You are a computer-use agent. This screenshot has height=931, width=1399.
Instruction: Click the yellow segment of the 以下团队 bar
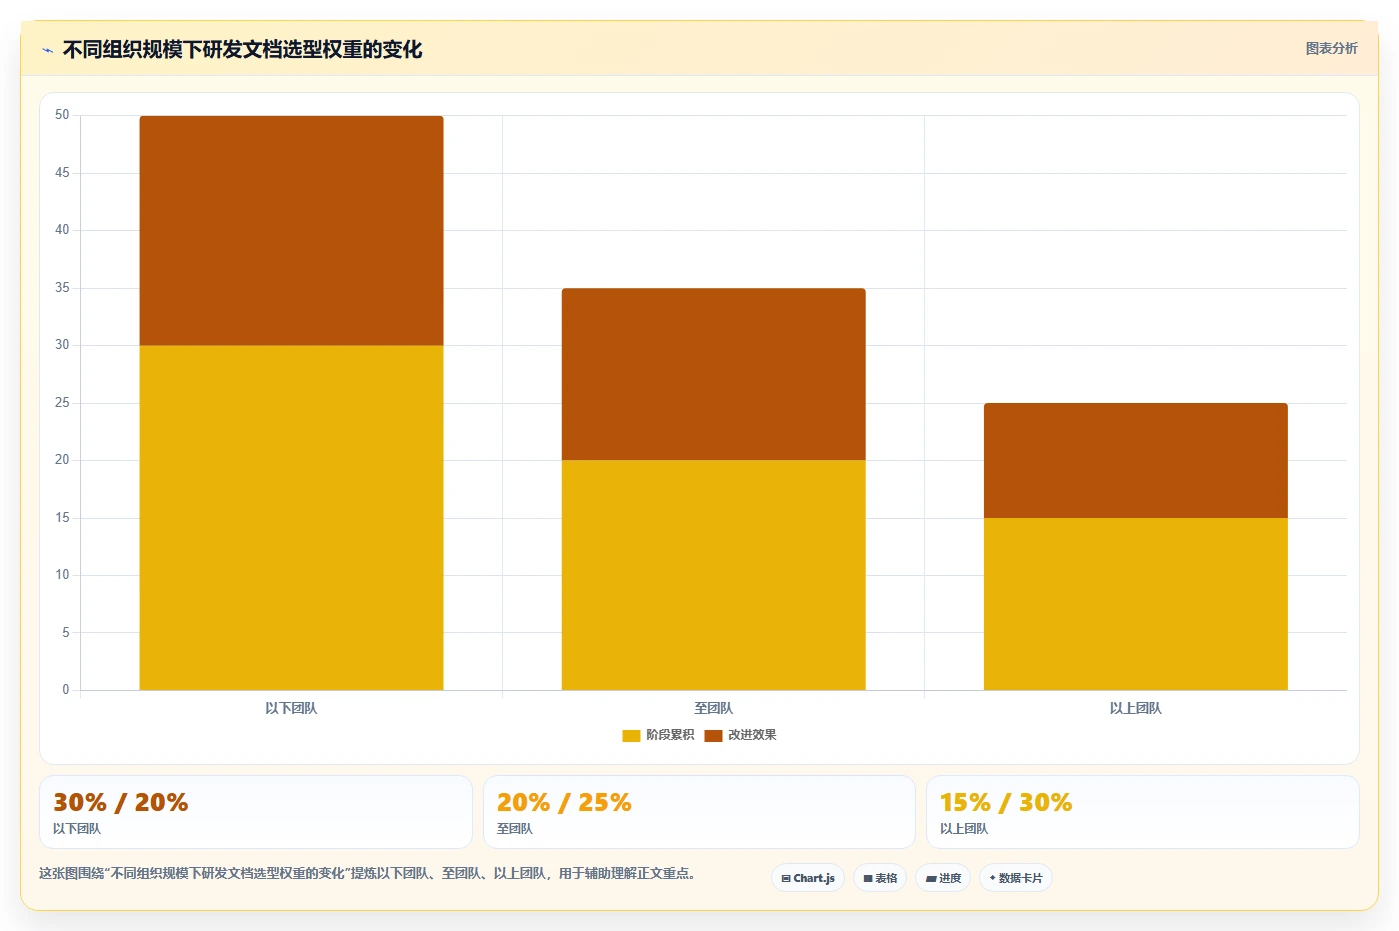291,518
